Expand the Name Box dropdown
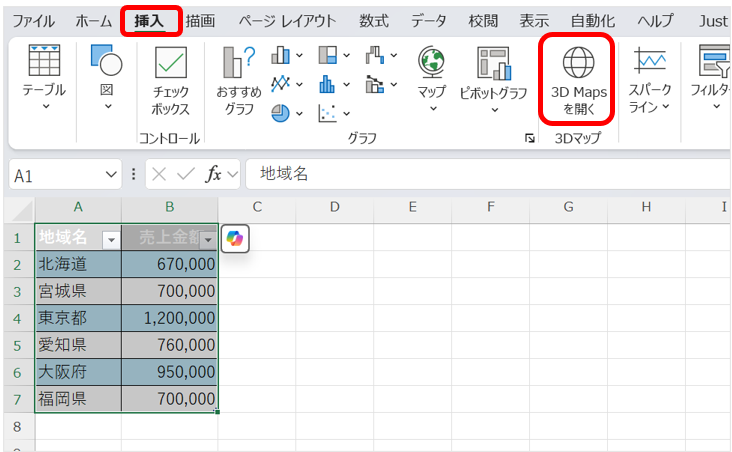Screen dimensions: 732x452 point(111,175)
